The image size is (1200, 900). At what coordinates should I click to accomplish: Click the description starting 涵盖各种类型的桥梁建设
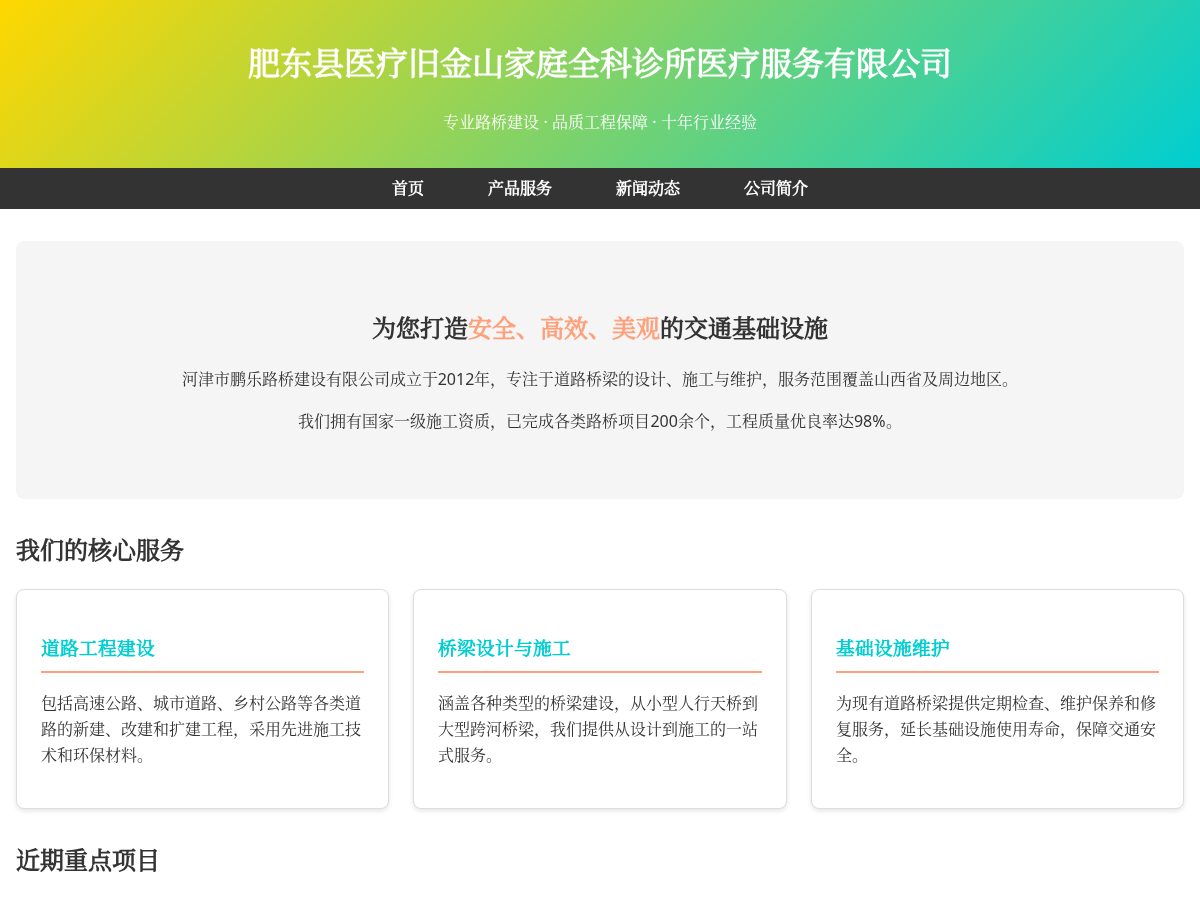[x=600, y=729]
